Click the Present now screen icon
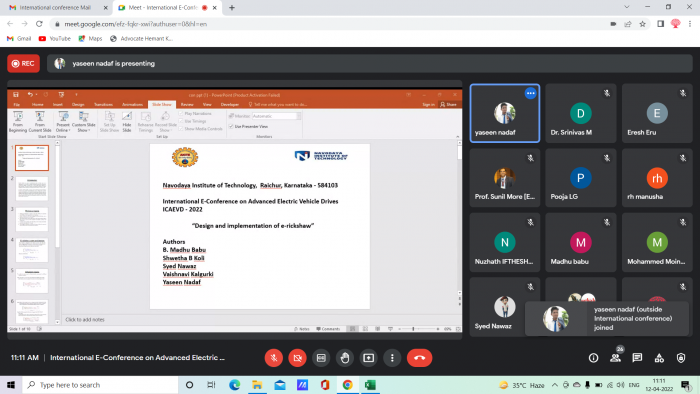 pos(368,358)
